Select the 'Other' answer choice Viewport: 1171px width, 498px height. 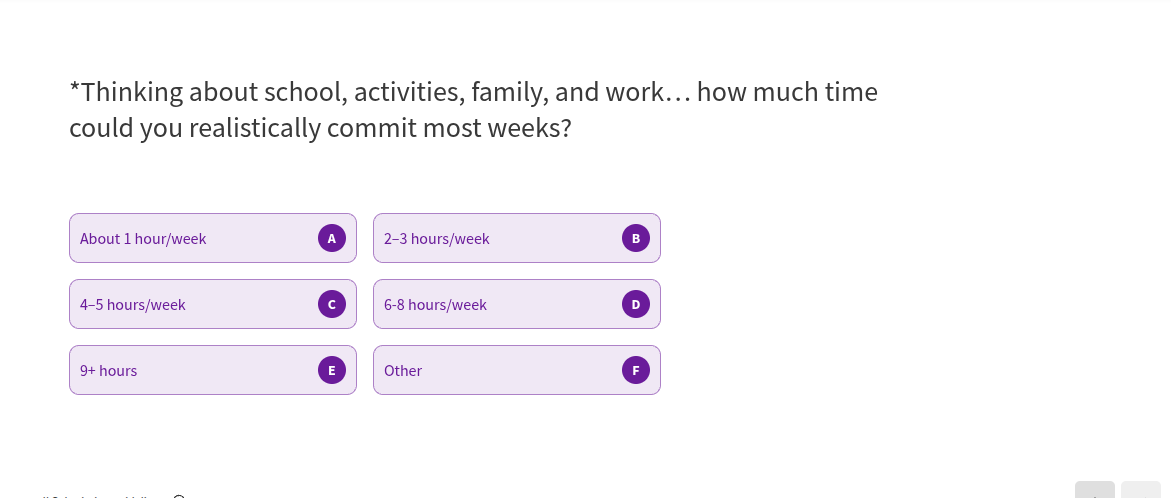[x=517, y=370]
